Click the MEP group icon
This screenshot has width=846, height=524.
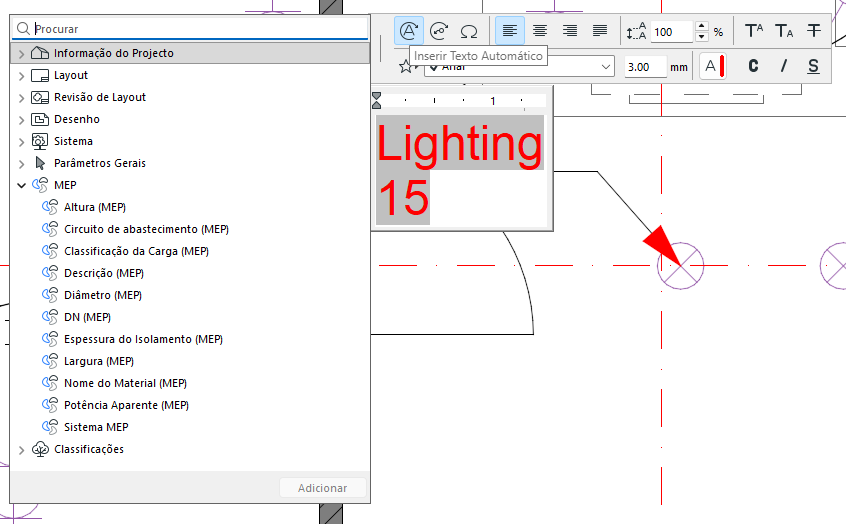coord(40,185)
